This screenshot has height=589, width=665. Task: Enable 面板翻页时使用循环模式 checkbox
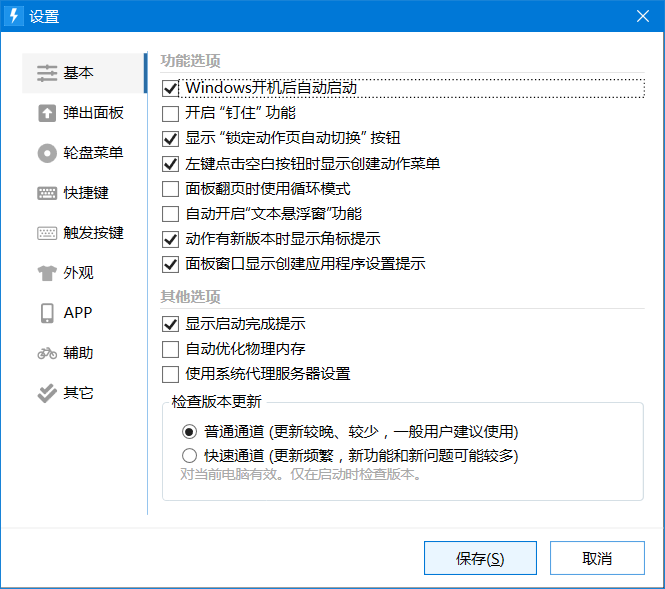point(170,189)
